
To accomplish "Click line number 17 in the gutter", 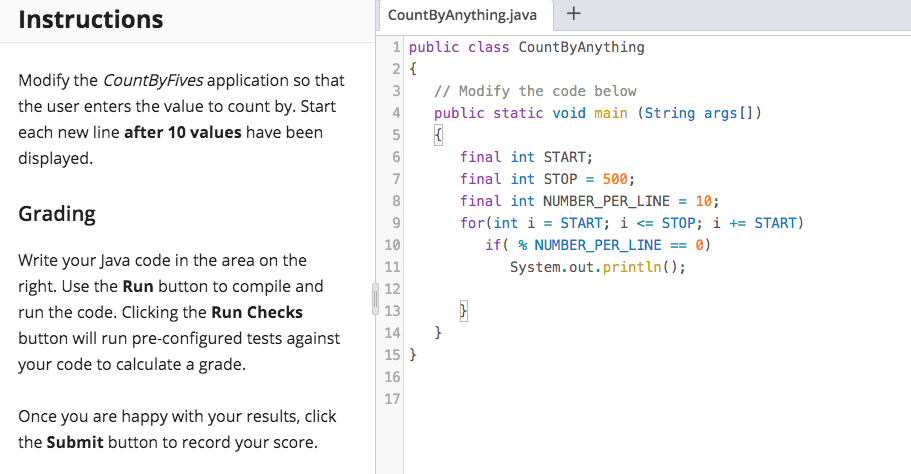I will tap(392, 399).
